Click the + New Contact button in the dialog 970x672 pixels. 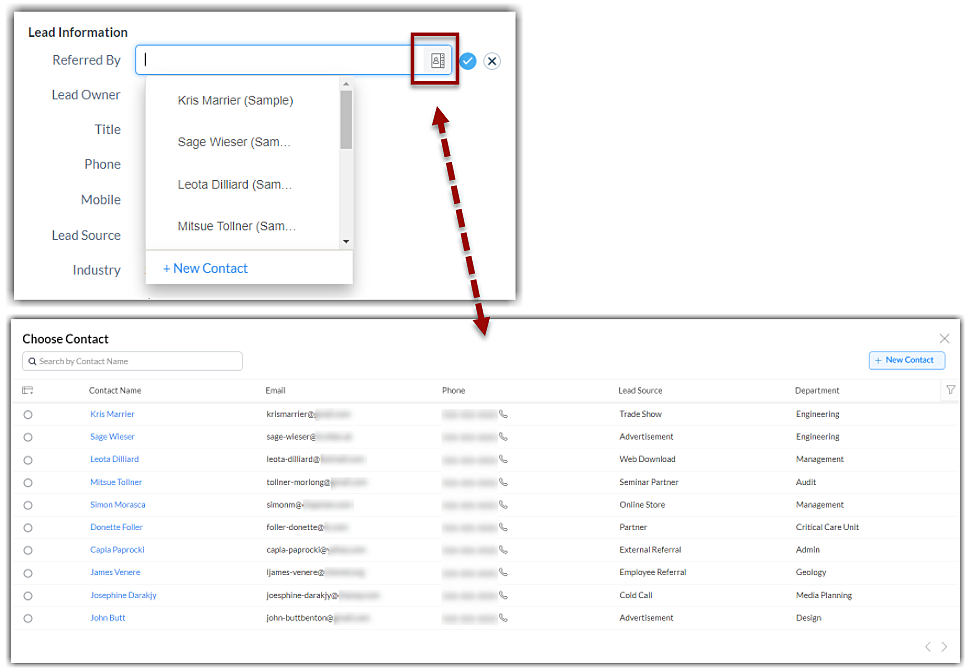[906, 360]
